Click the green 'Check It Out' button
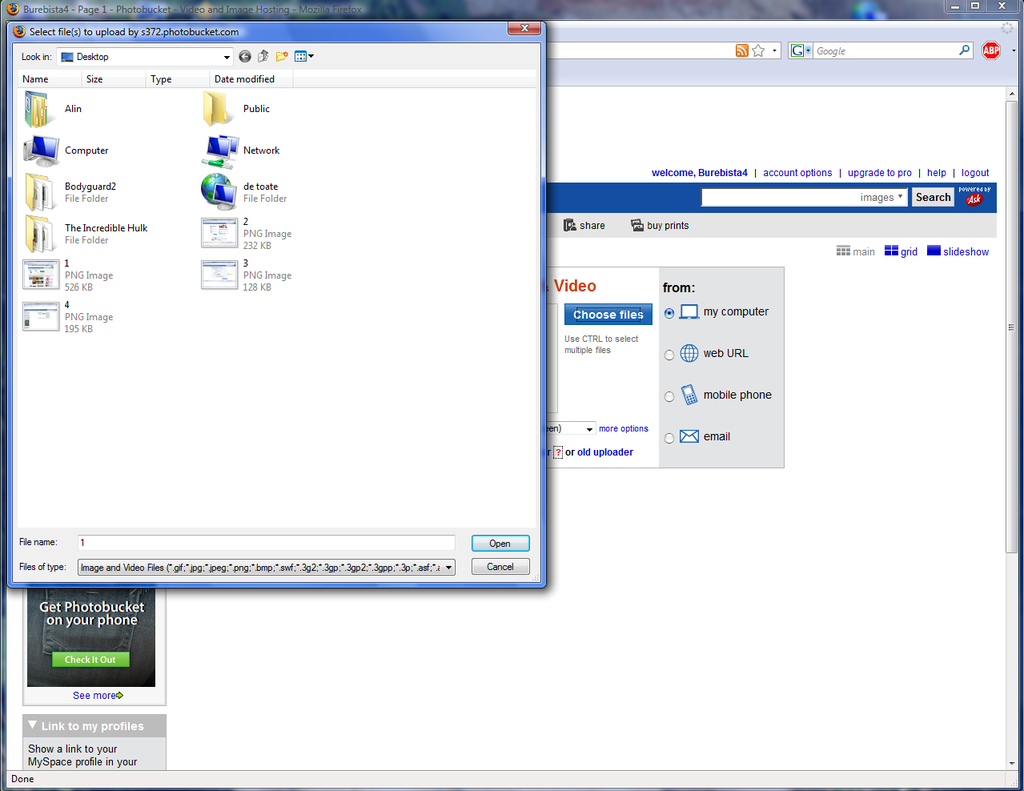Image resolution: width=1024 pixels, height=791 pixels. [90, 660]
